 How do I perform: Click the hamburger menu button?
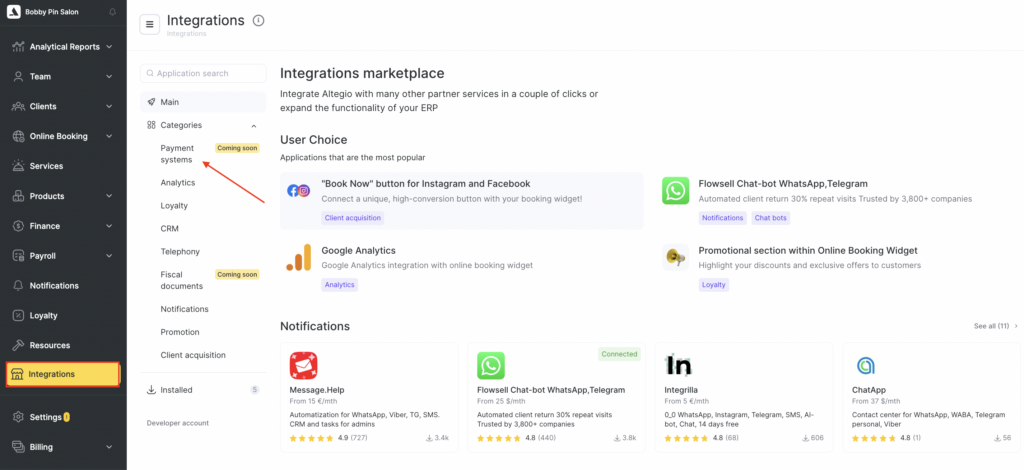(150, 25)
